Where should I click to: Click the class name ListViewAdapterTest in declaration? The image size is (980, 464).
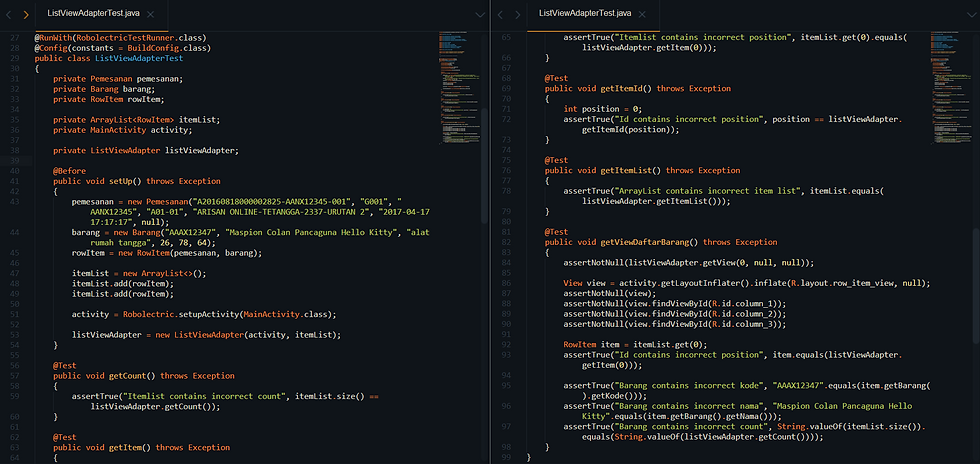pos(139,58)
